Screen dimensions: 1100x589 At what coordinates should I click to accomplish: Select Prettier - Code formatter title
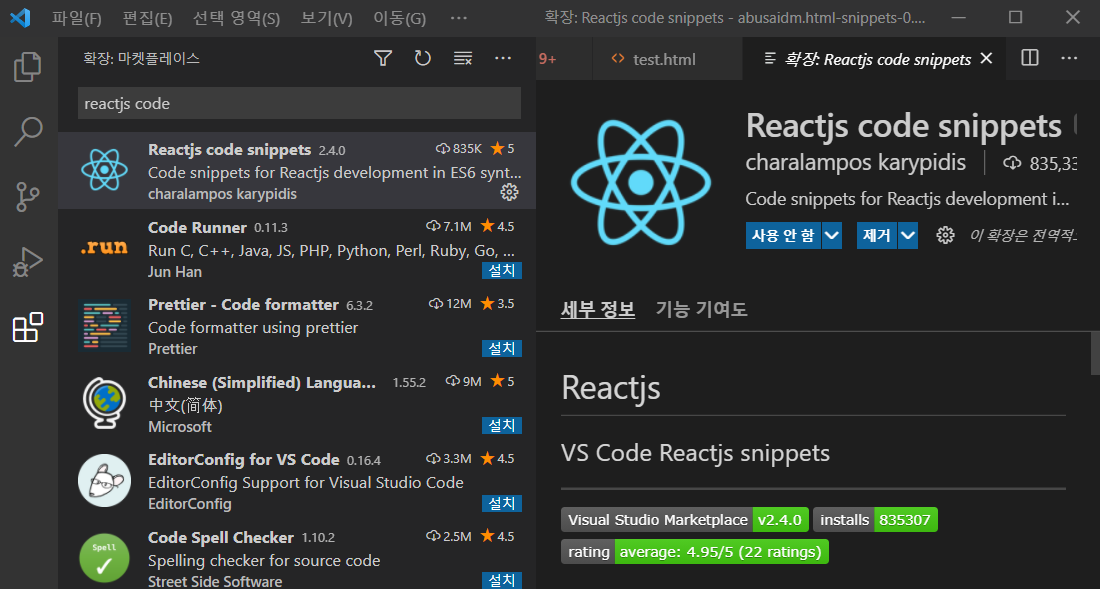(x=243, y=305)
